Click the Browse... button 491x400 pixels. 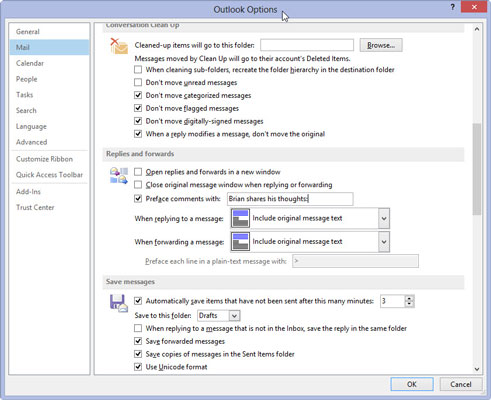[x=381, y=45]
